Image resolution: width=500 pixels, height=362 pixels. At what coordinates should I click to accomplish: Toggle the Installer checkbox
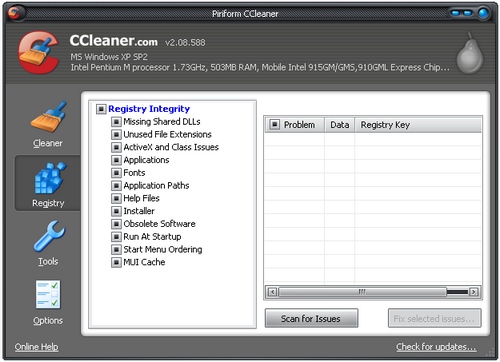(x=116, y=211)
